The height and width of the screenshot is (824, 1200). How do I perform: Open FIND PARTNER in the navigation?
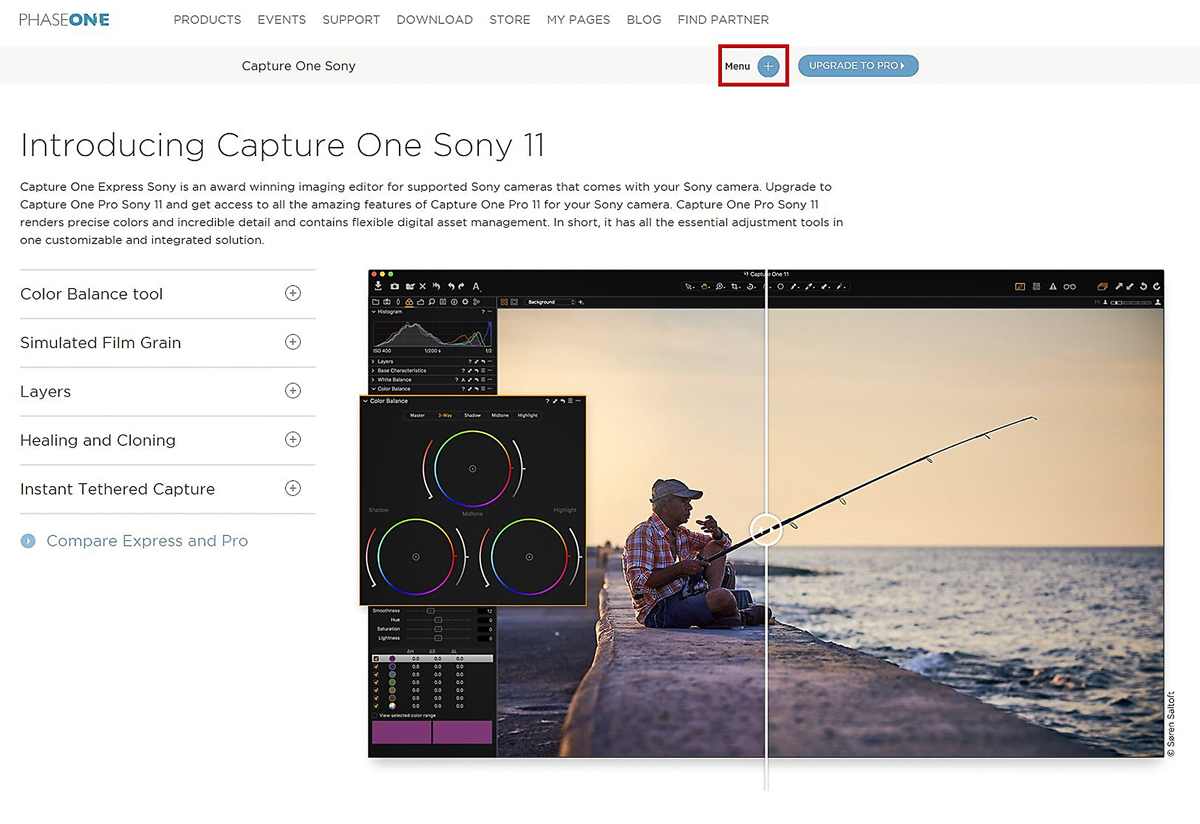coord(723,19)
